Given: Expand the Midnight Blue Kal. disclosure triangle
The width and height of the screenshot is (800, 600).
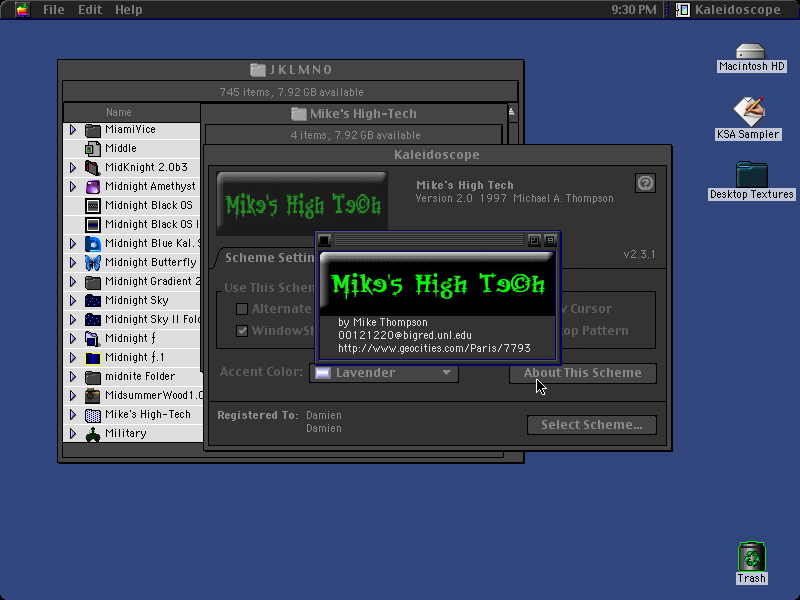Looking at the screenshot, I should (x=73, y=243).
